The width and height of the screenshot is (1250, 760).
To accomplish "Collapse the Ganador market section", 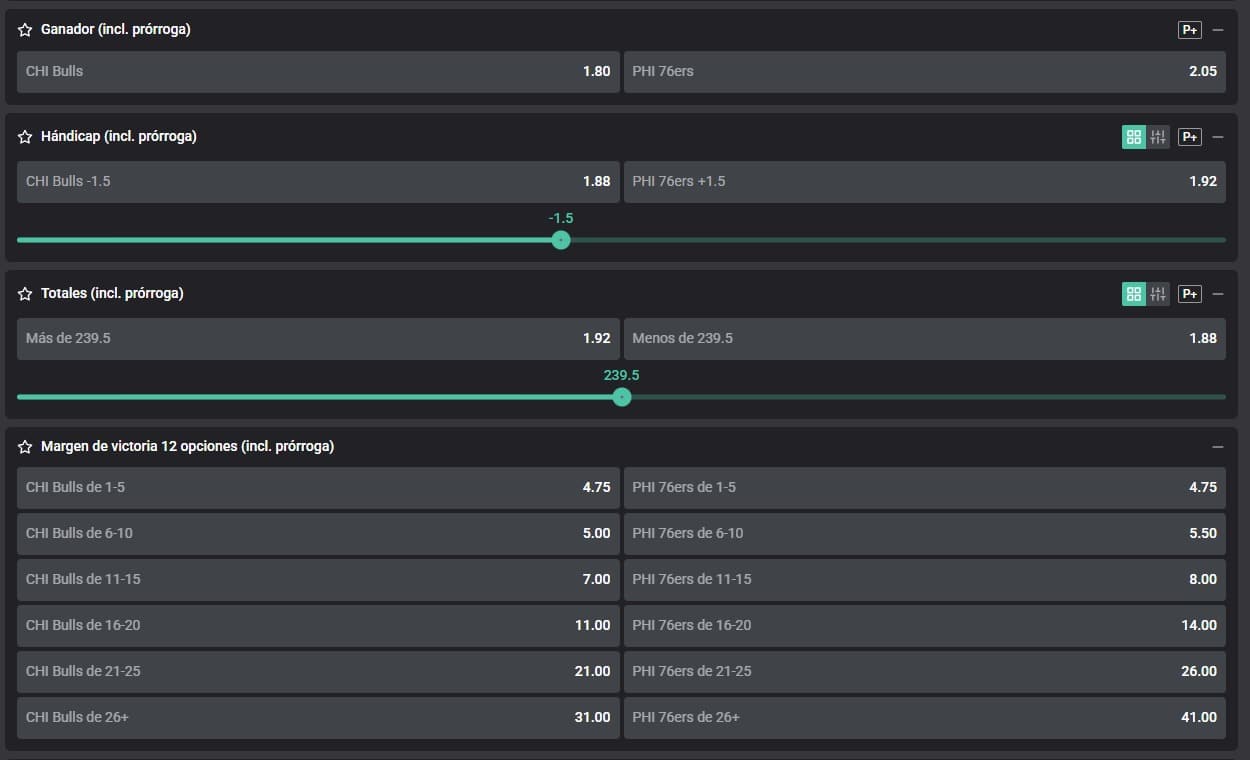I will click(1217, 30).
